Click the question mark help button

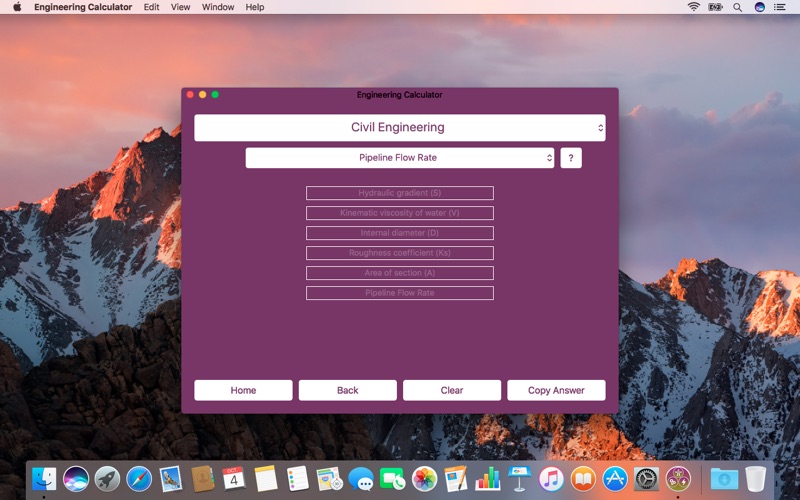[x=571, y=158]
